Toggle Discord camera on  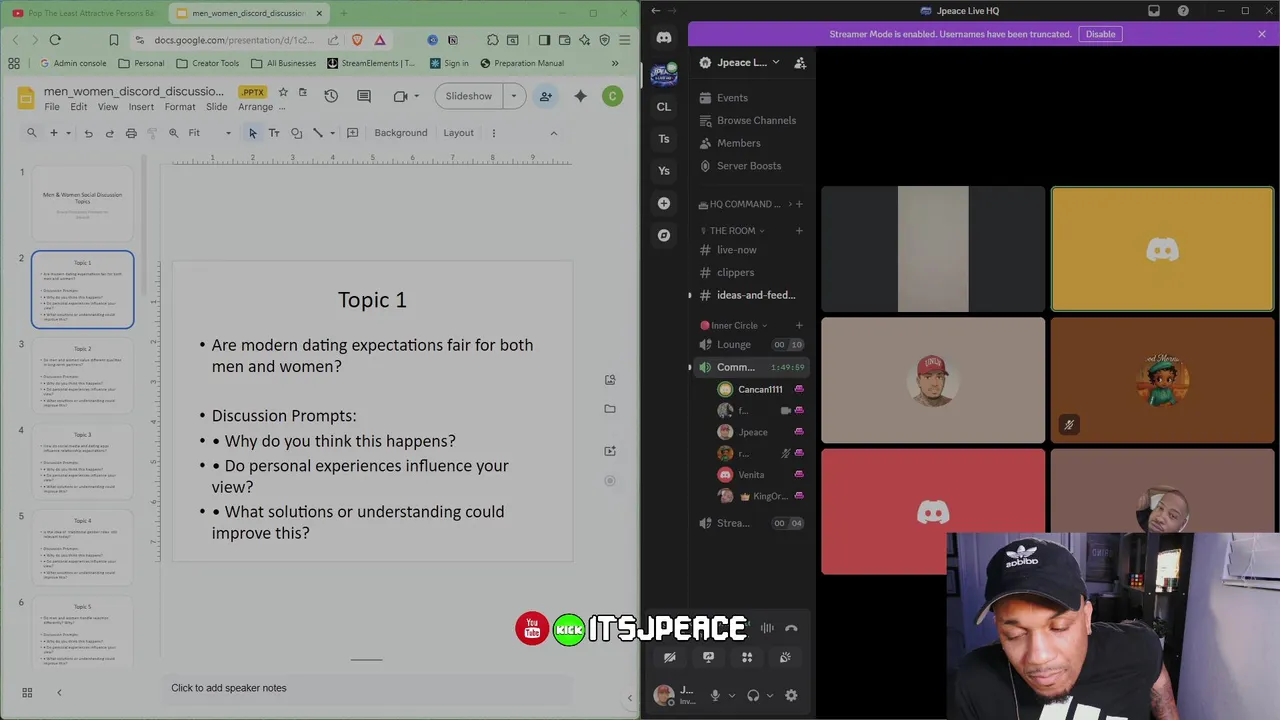tap(670, 657)
